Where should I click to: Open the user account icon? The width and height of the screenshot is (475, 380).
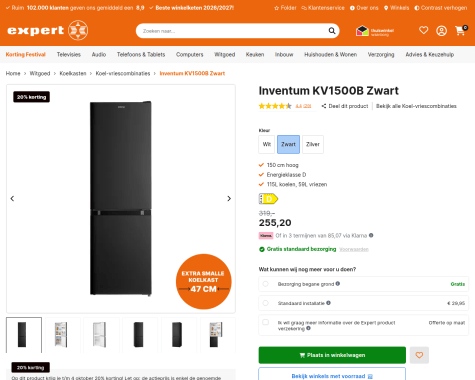tap(441, 31)
